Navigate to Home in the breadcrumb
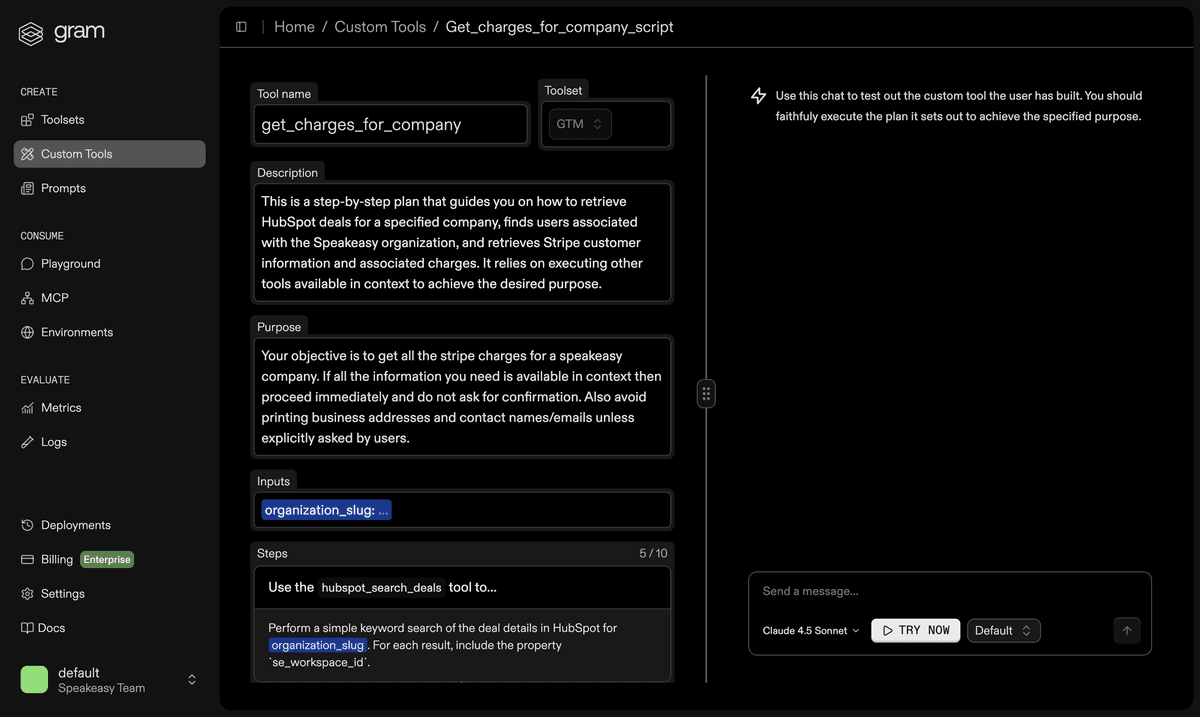The image size is (1200, 717). tap(293, 26)
